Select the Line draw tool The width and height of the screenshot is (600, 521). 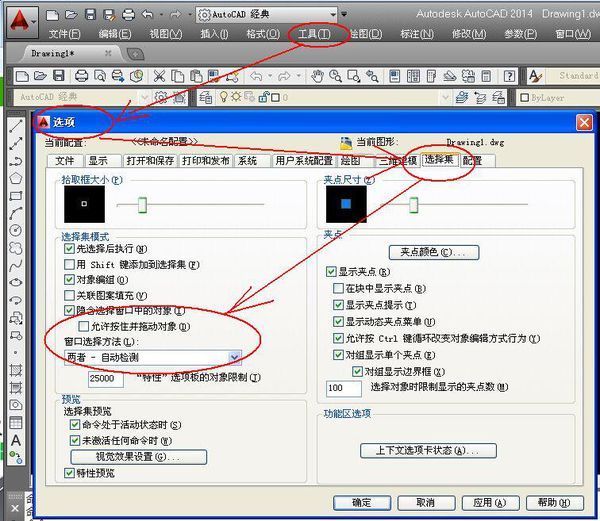[16, 126]
